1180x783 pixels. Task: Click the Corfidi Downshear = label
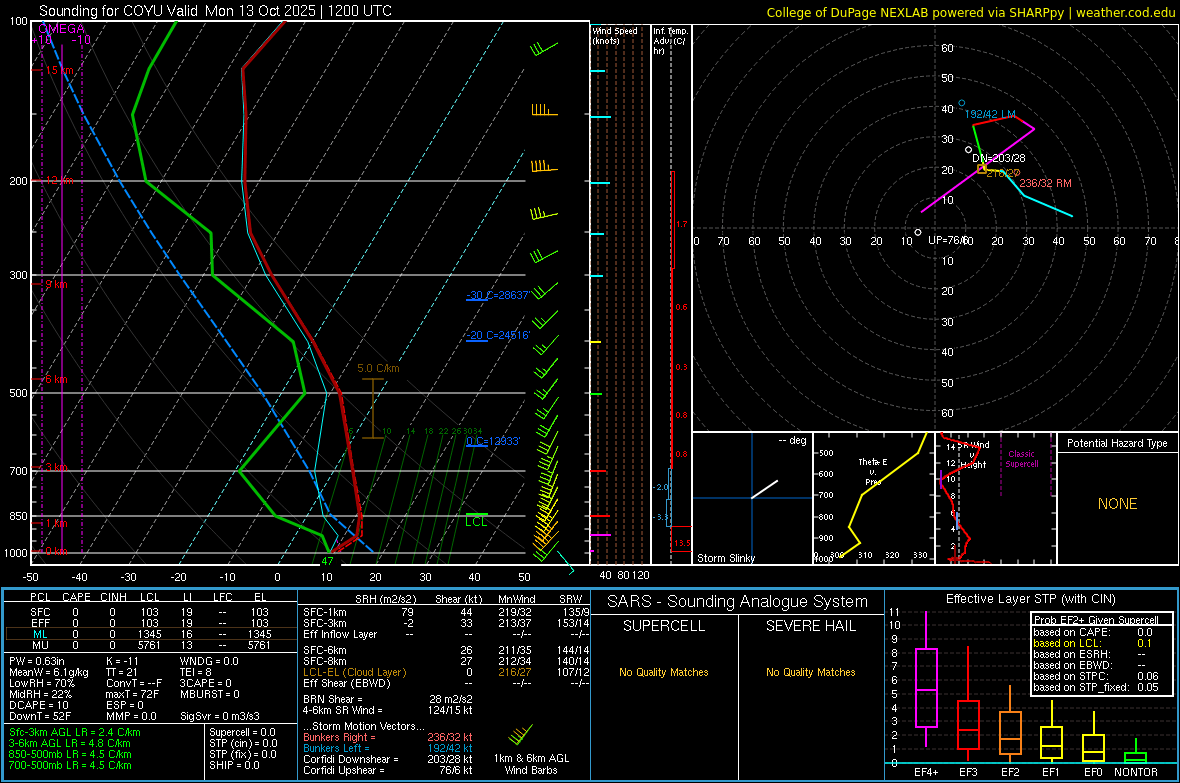[x=351, y=759]
